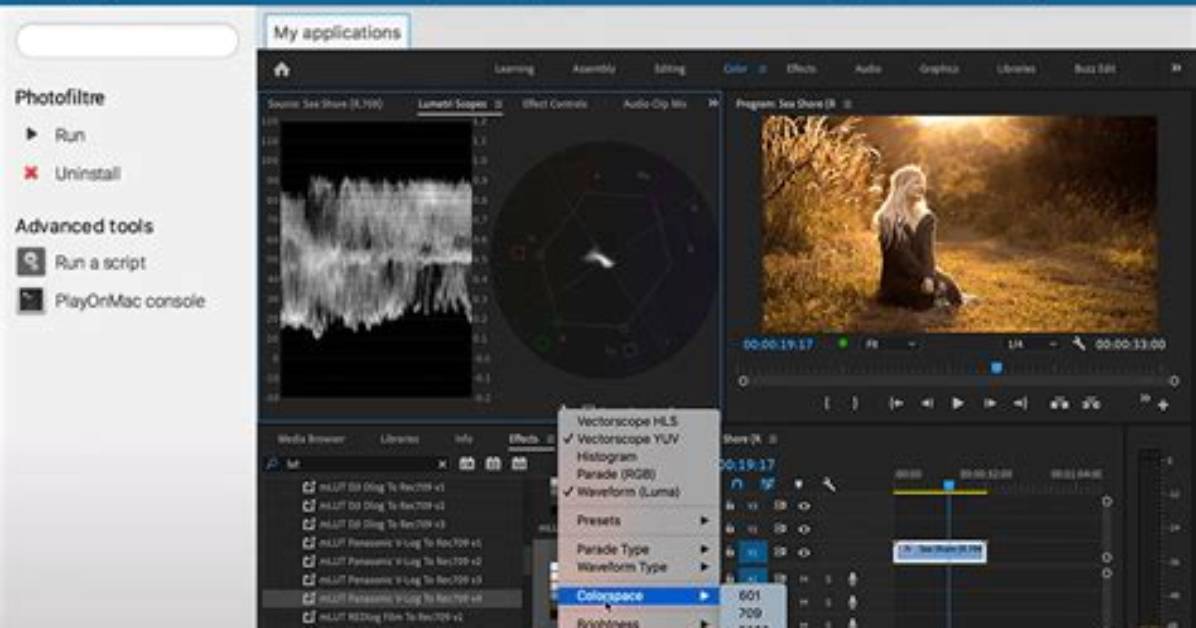Select 709 colorspace option
1196x628 pixels.
(751, 613)
